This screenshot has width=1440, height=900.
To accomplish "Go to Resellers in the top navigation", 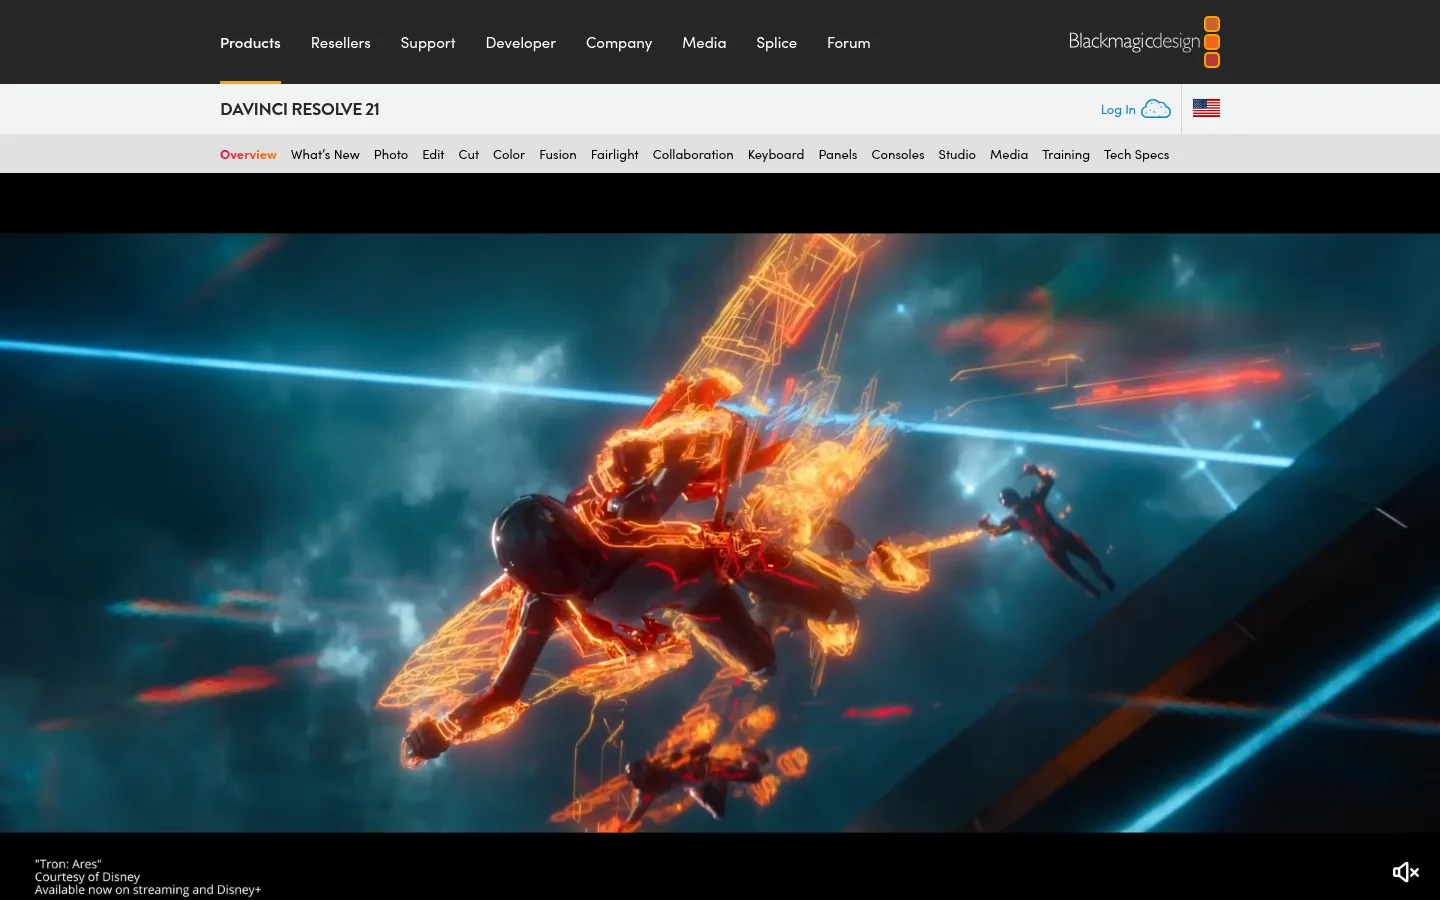I will point(341,43).
